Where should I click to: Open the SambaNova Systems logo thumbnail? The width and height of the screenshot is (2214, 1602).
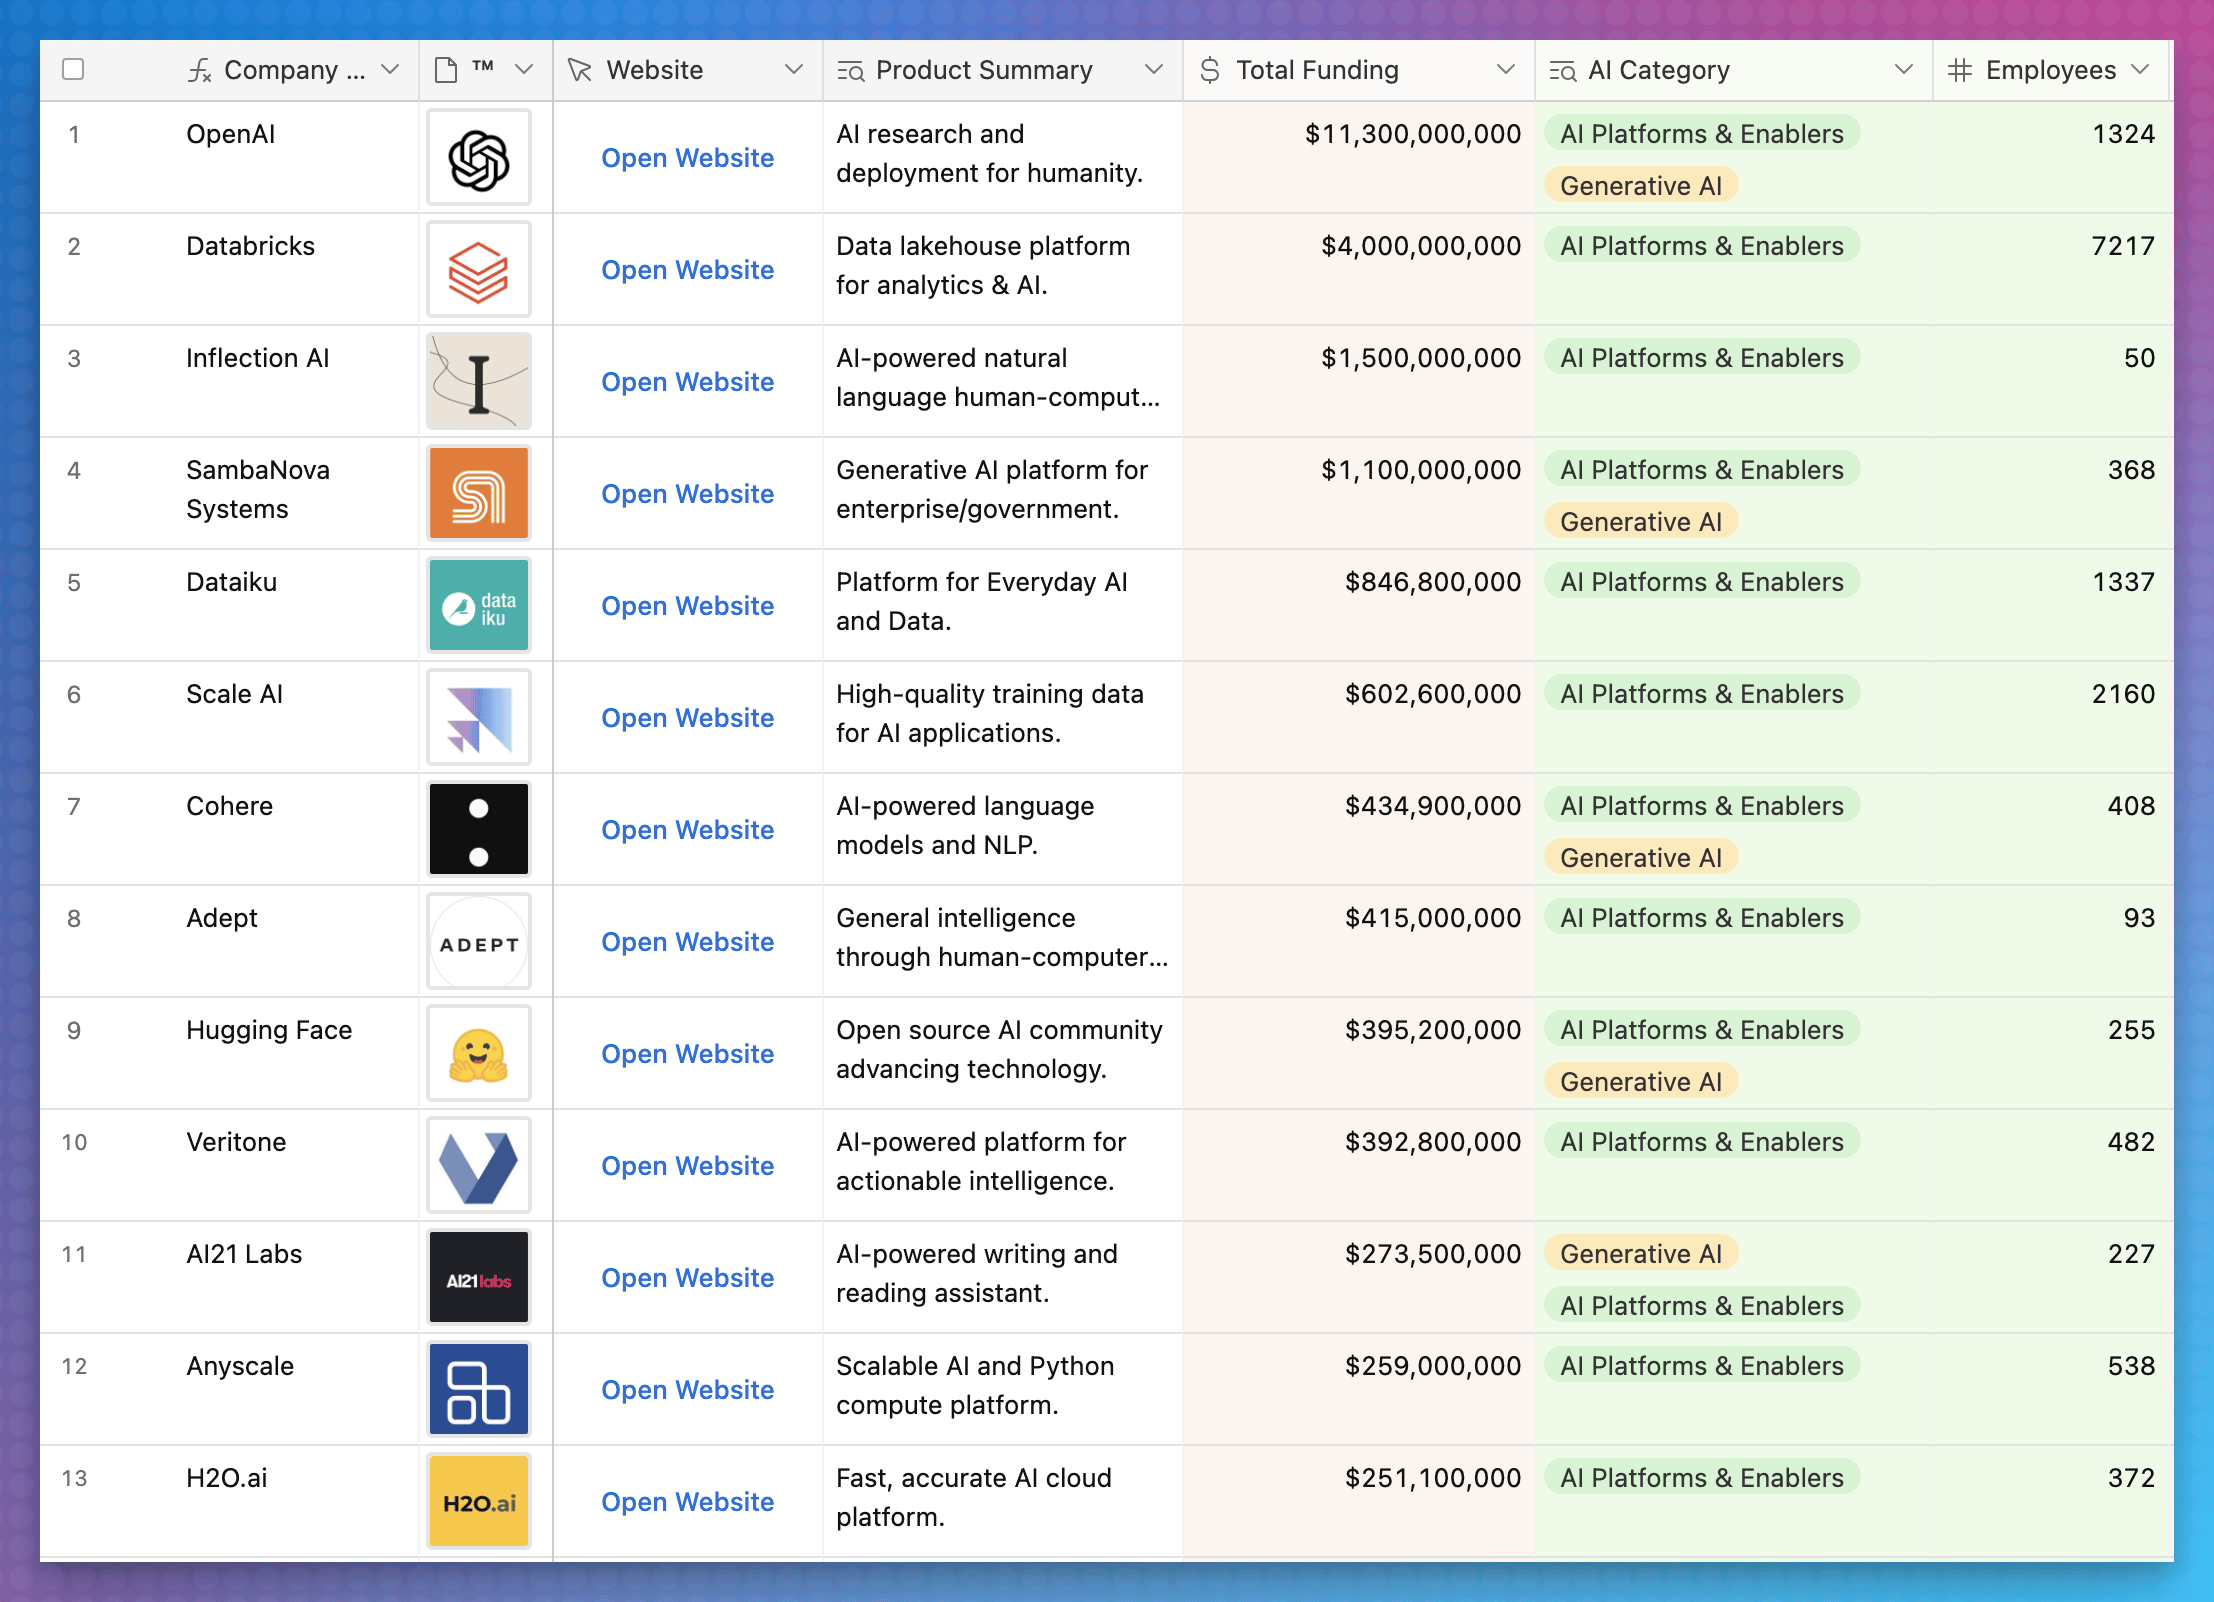479,494
